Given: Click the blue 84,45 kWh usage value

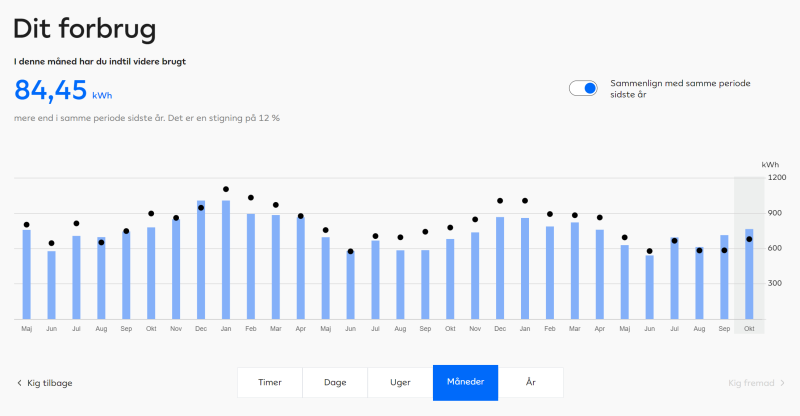Looking at the screenshot, I should click(x=52, y=91).
